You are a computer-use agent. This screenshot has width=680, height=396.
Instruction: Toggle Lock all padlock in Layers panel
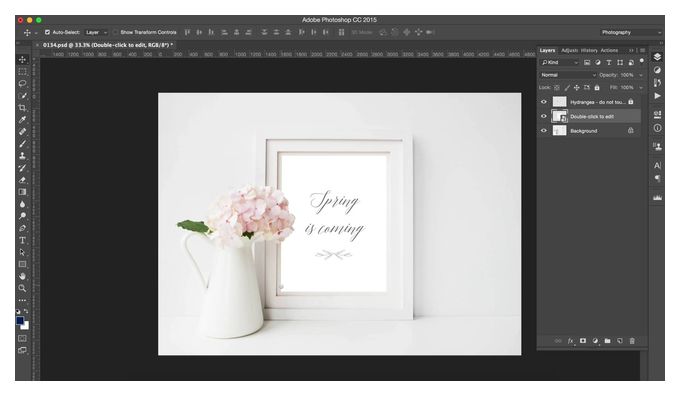[597, 88]
